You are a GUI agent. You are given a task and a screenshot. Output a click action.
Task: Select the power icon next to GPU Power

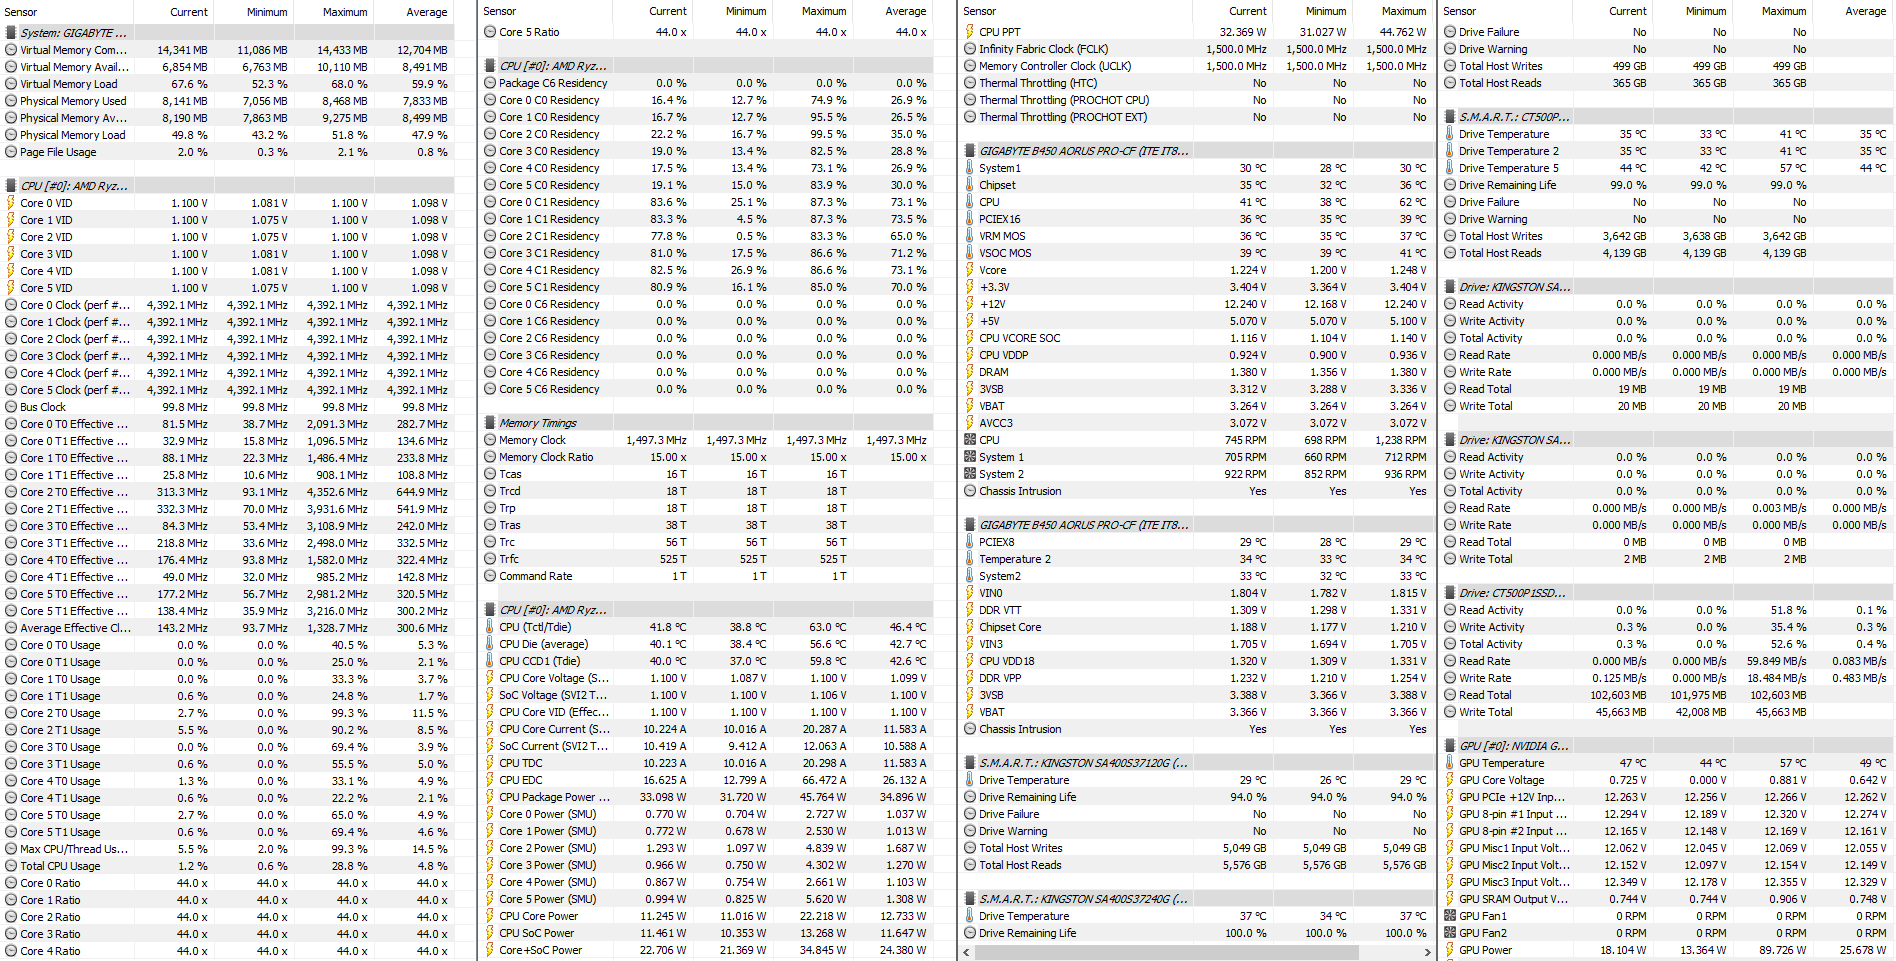pos(1450,950)
